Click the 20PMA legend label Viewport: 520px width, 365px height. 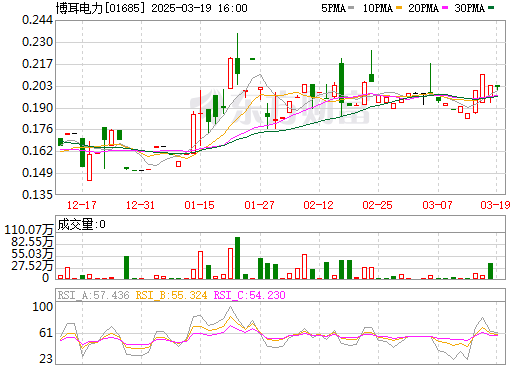[x=423, y=8]
